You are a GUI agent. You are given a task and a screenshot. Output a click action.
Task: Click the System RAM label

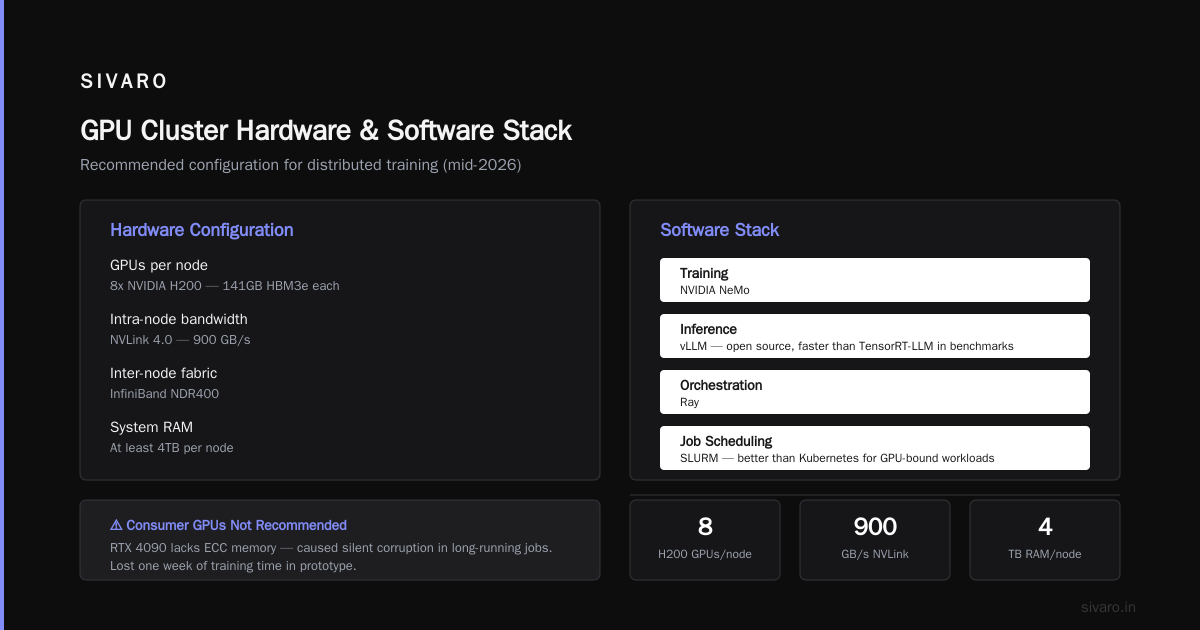click(x=153, y=427)
